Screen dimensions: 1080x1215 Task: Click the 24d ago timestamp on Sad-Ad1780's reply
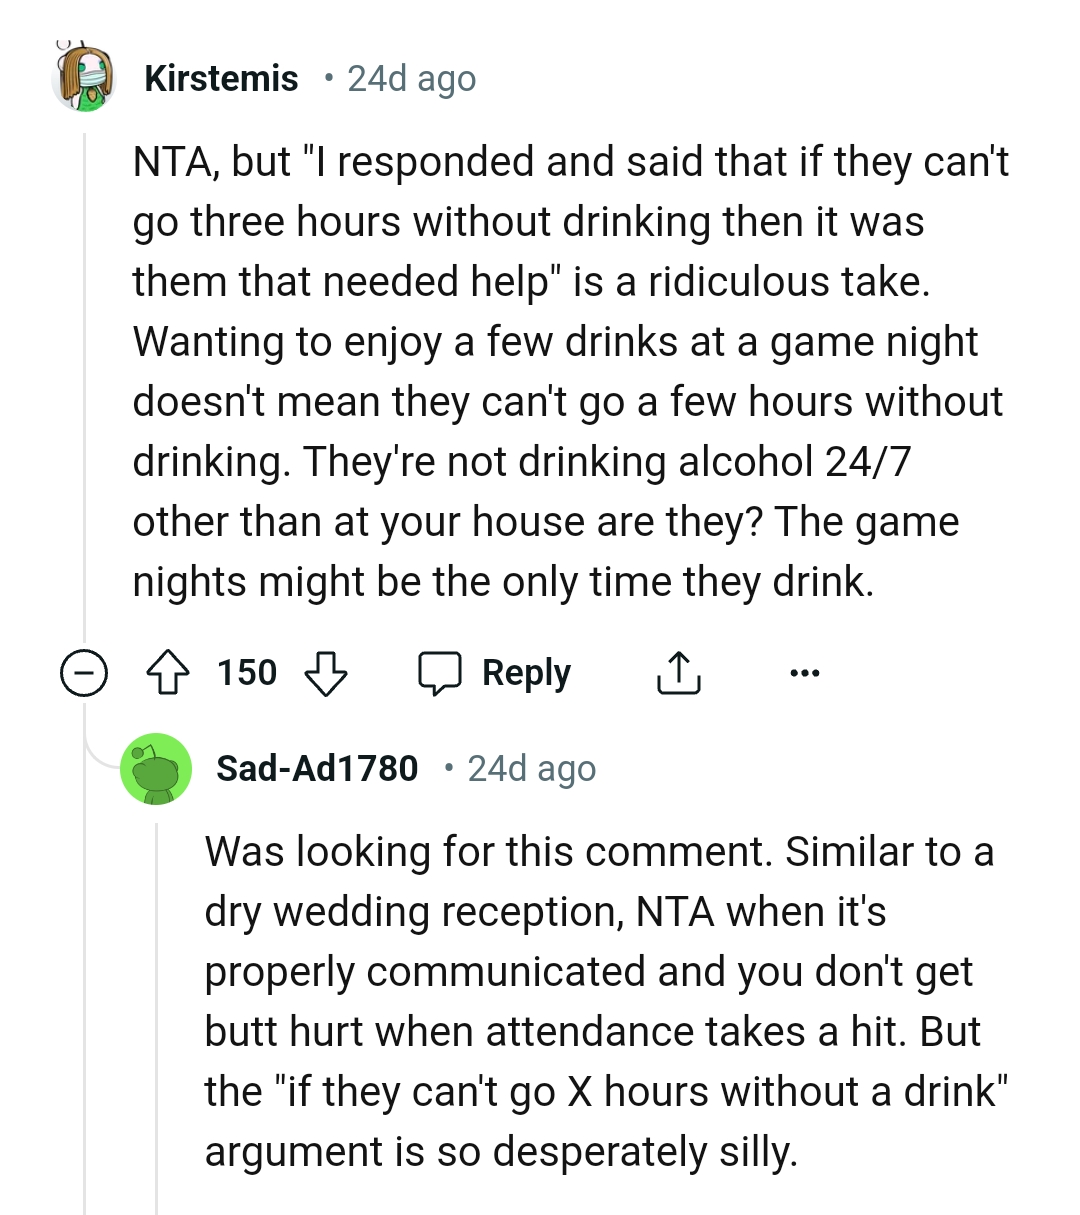531,768
